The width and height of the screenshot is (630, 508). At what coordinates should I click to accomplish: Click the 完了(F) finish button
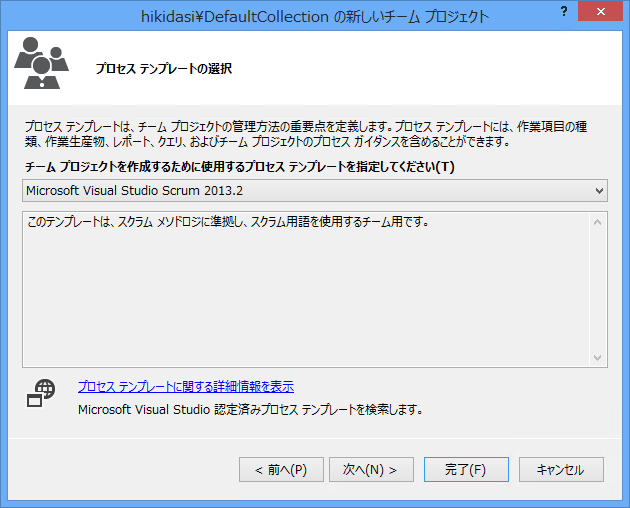466,469
